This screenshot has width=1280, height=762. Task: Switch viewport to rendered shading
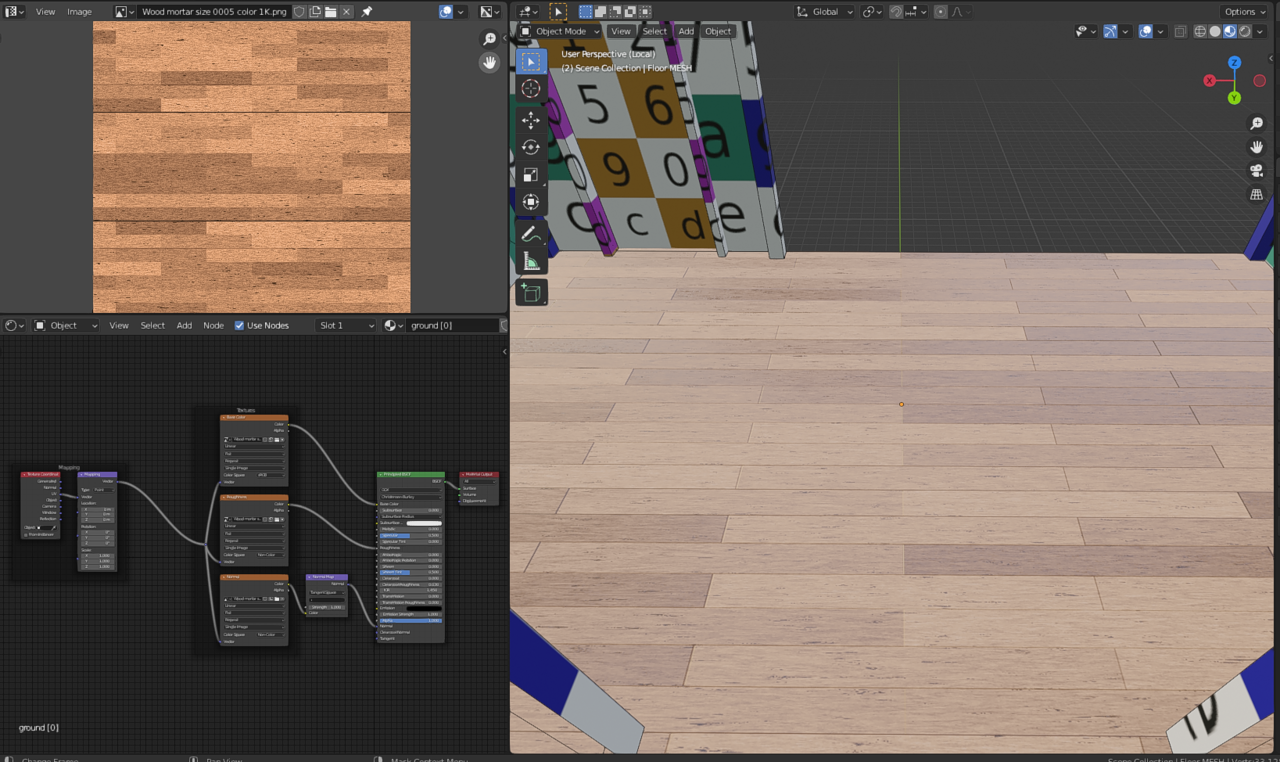[x=1245, y=31]
